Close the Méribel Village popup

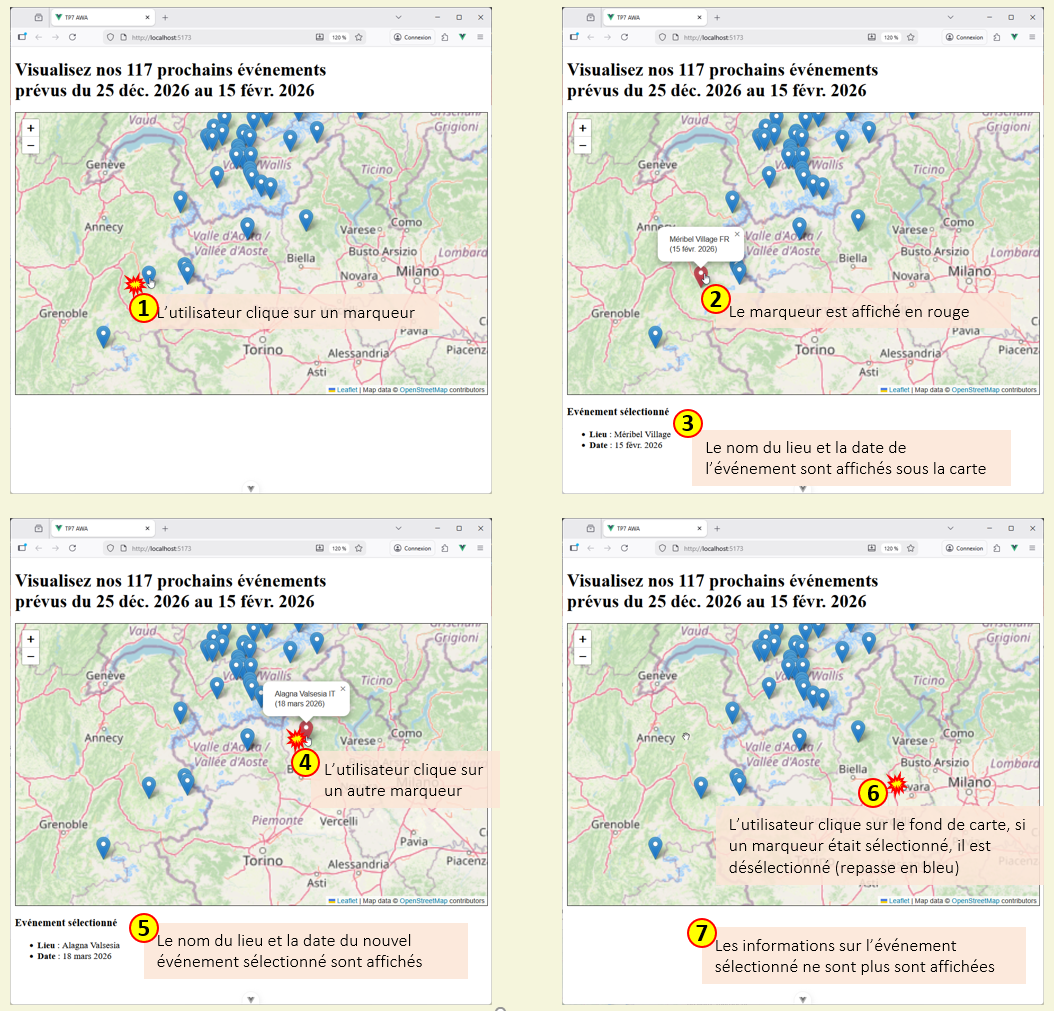pos(737,235)
